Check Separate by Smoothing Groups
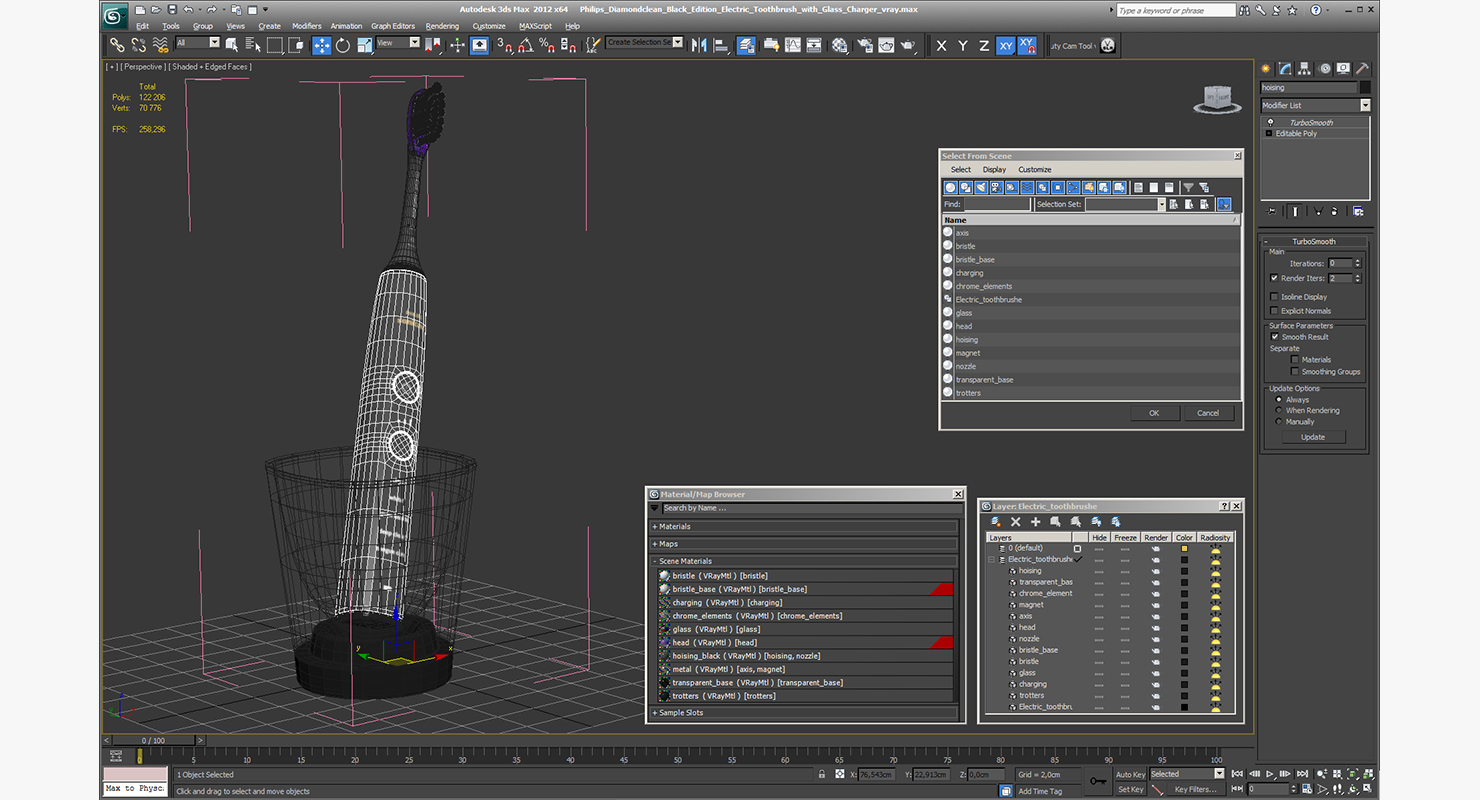The width and height of the screenshot is (1480, 800). 1295,372
